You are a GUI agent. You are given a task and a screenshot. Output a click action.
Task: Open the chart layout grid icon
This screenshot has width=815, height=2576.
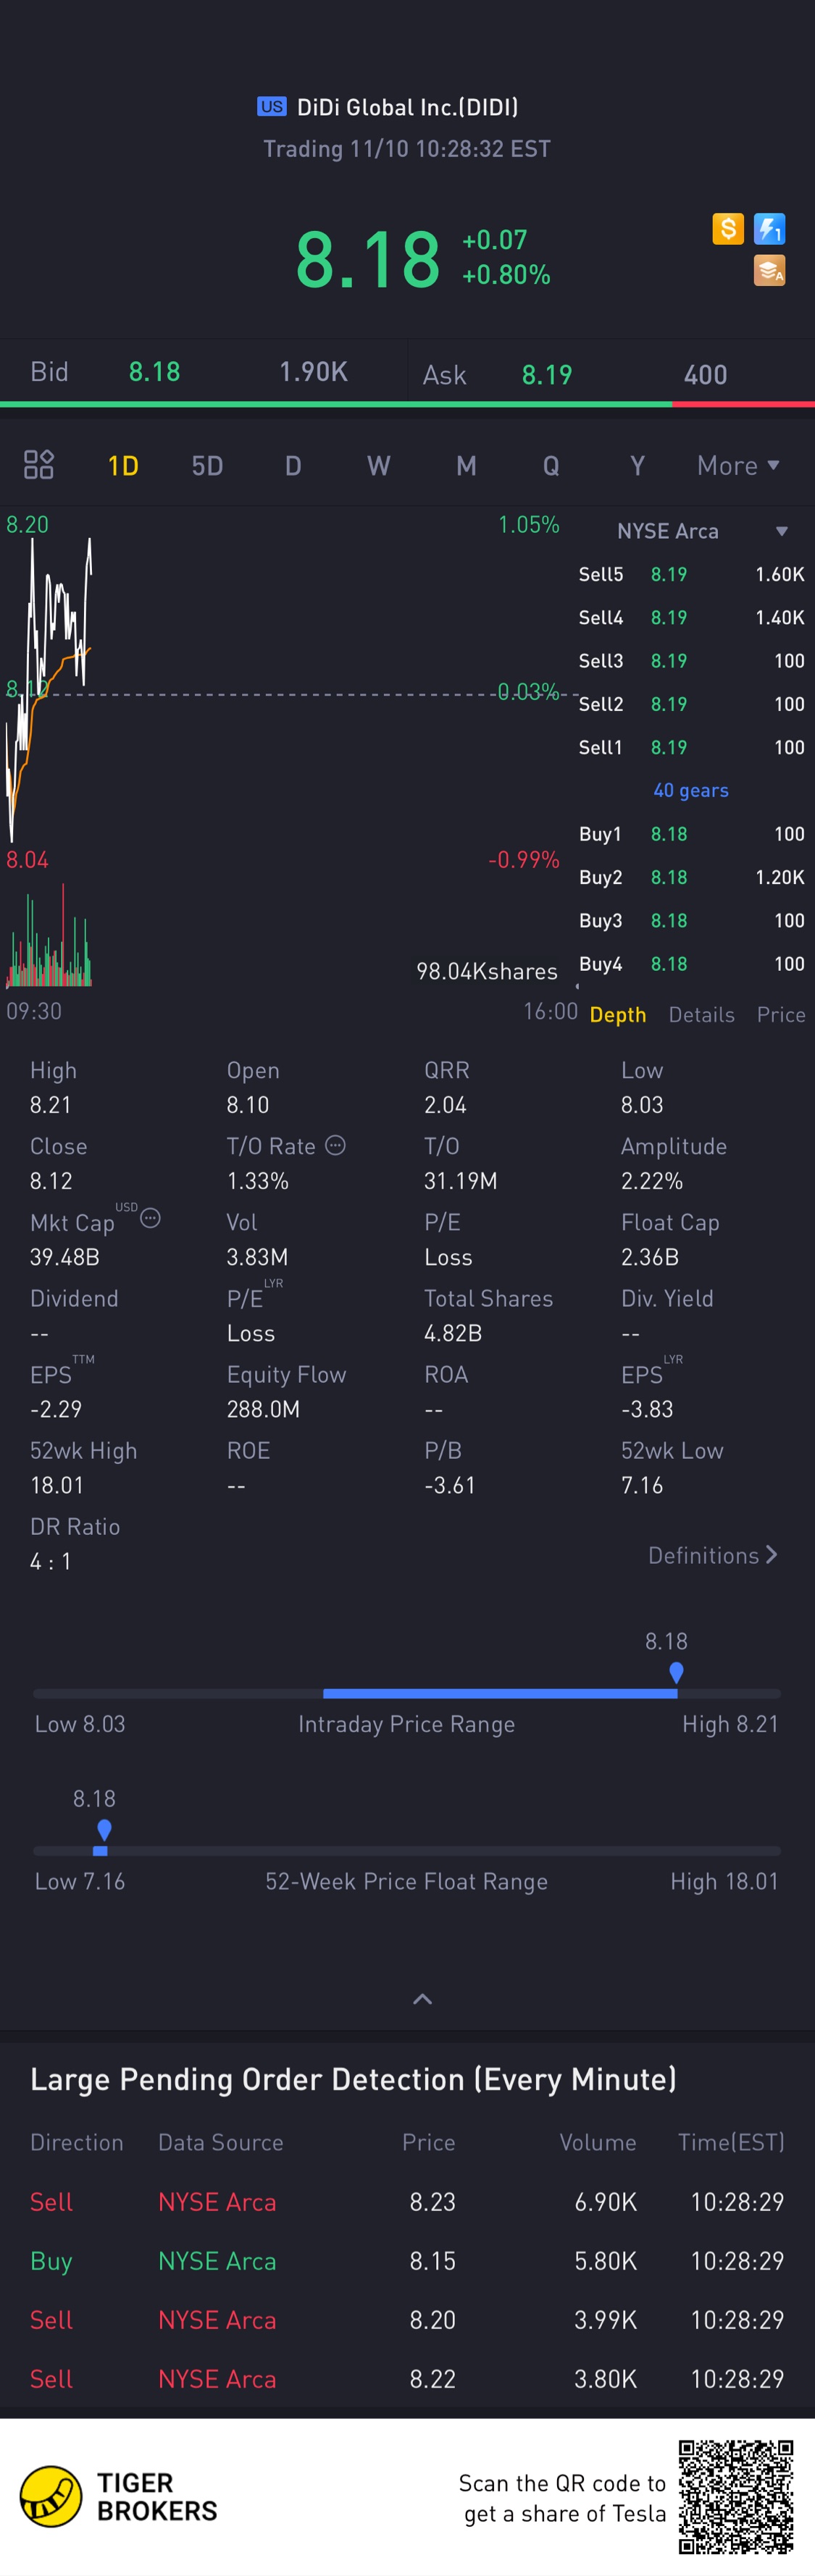click(x=39, y=465)
